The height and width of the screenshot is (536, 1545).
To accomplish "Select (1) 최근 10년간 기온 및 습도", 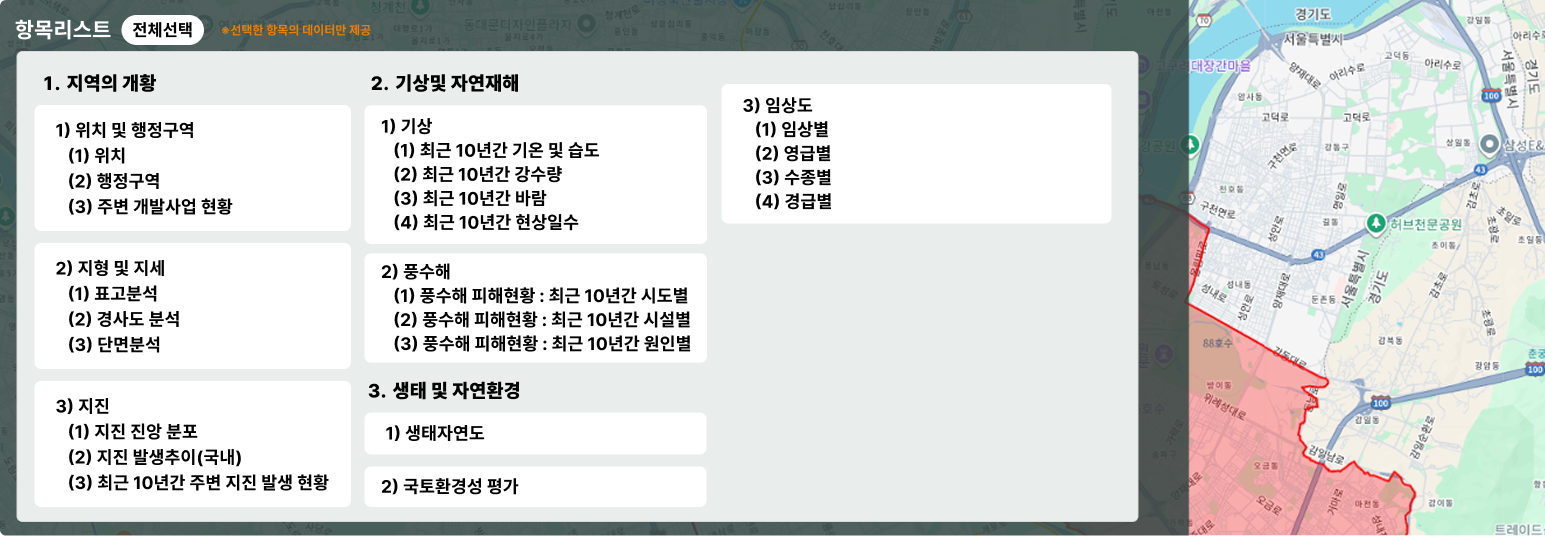I will click(x=496, y=151).
